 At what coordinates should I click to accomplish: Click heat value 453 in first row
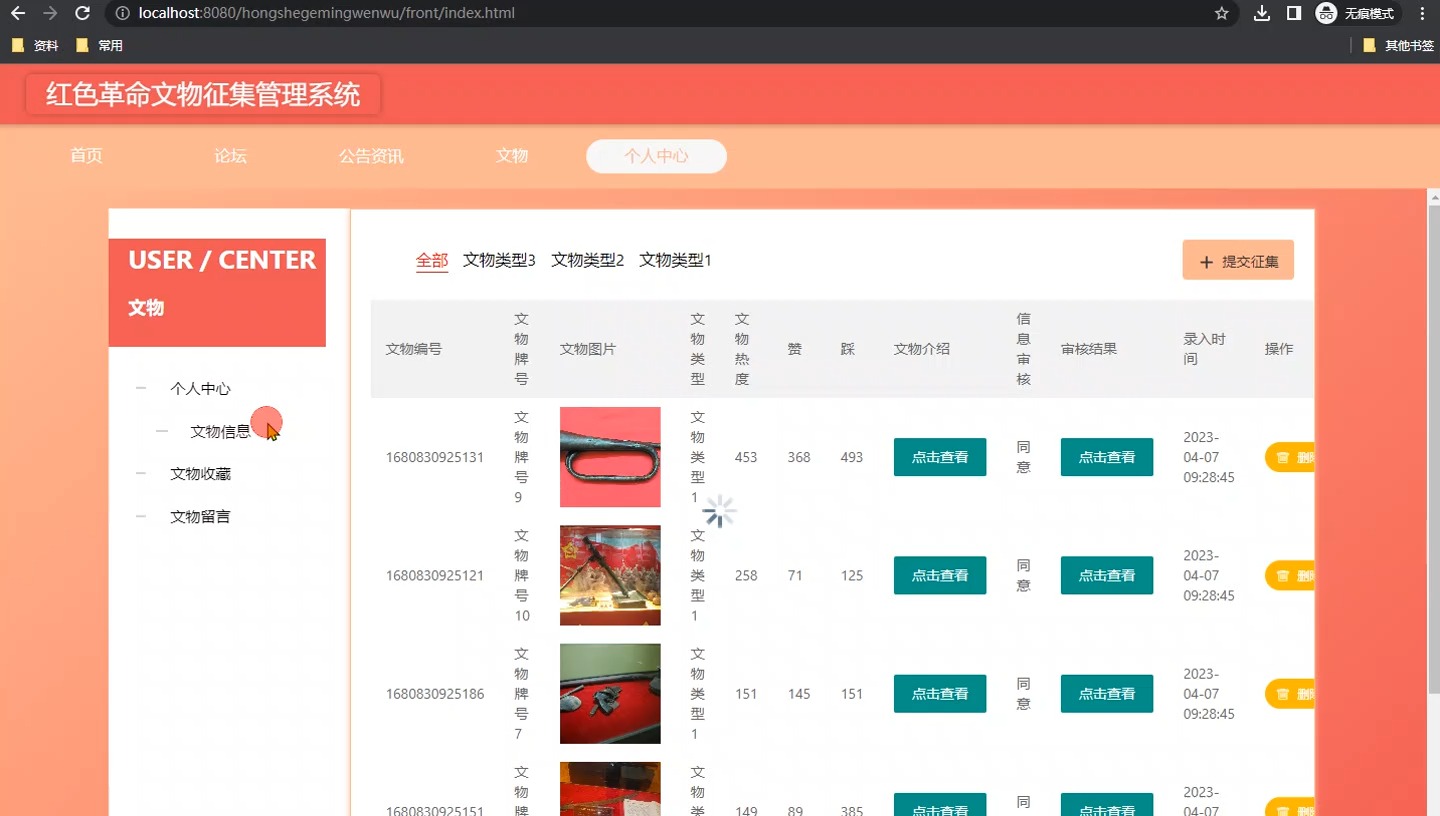tap(746, 457)
